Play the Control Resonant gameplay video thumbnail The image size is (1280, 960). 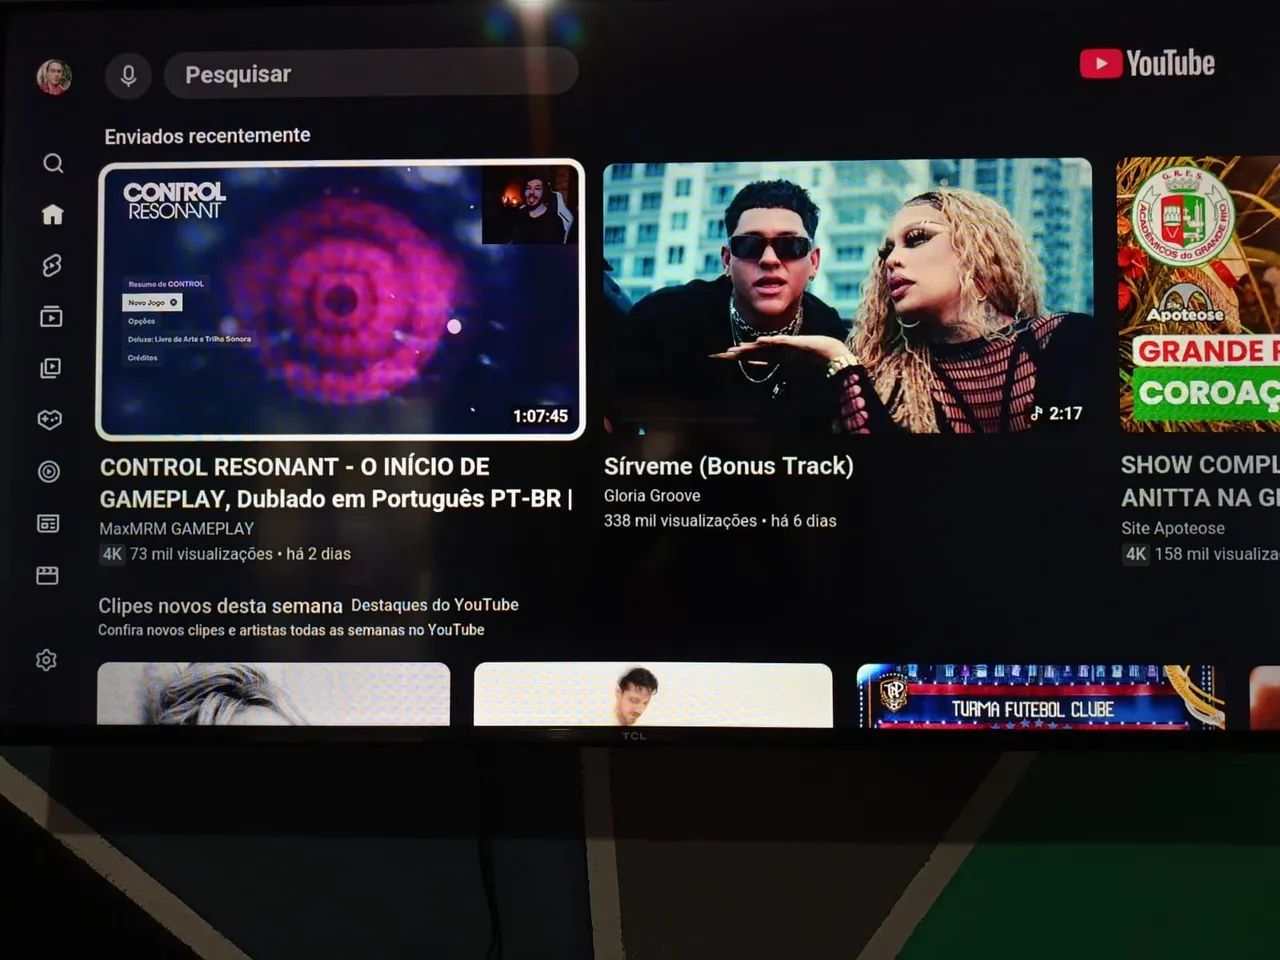[x=340, y=299]
